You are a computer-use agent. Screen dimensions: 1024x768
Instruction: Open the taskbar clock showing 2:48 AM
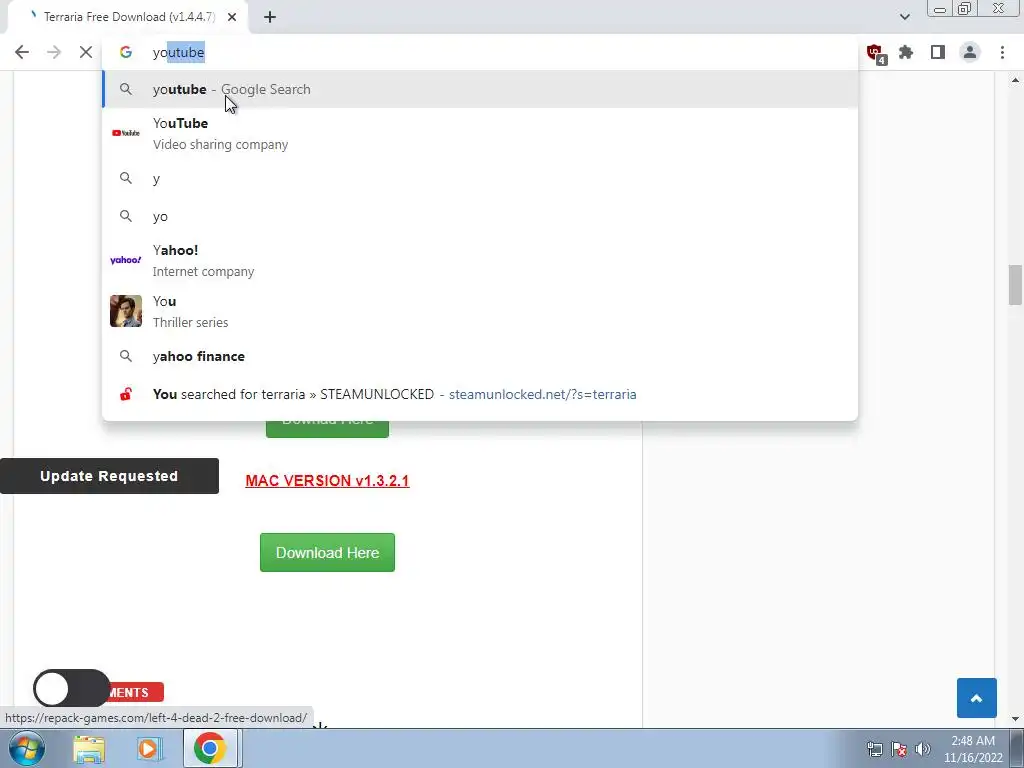coord(973,749)
